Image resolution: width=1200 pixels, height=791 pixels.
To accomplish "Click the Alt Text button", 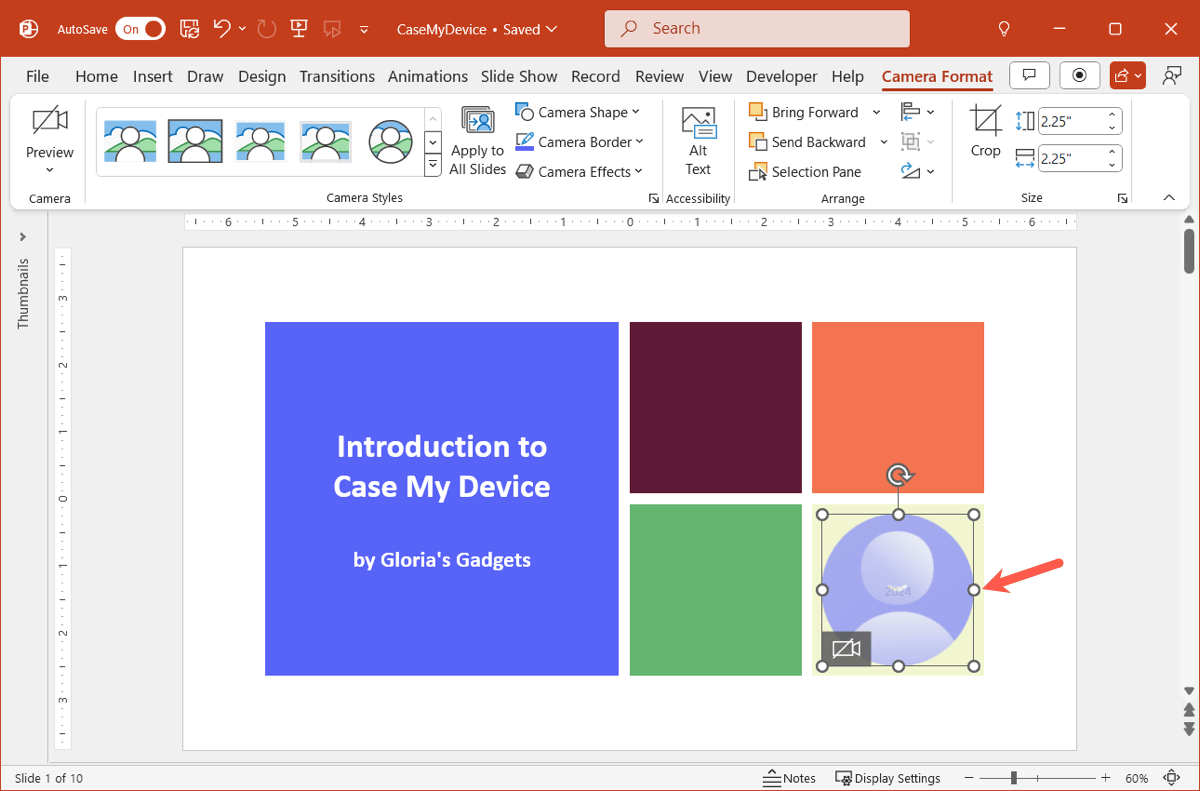I will [x=698, y=142].
